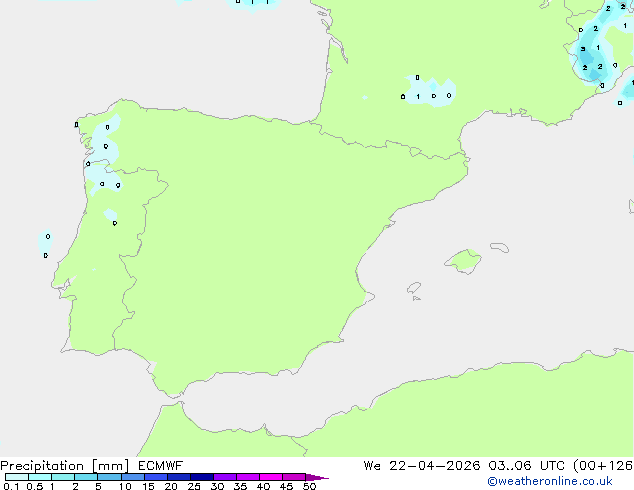The height and width of the screenshot is (490, 634).
Task: Select the 30–35 mm purple swatch
Action: point(225,477)
